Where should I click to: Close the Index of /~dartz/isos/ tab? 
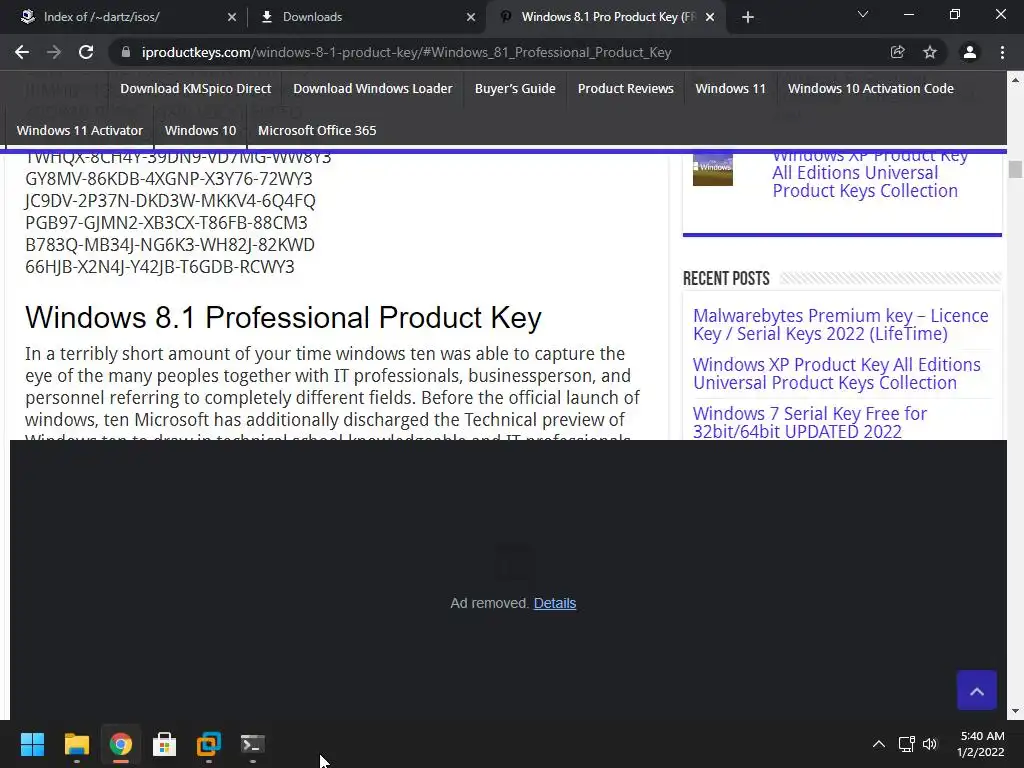click(232, 17)
